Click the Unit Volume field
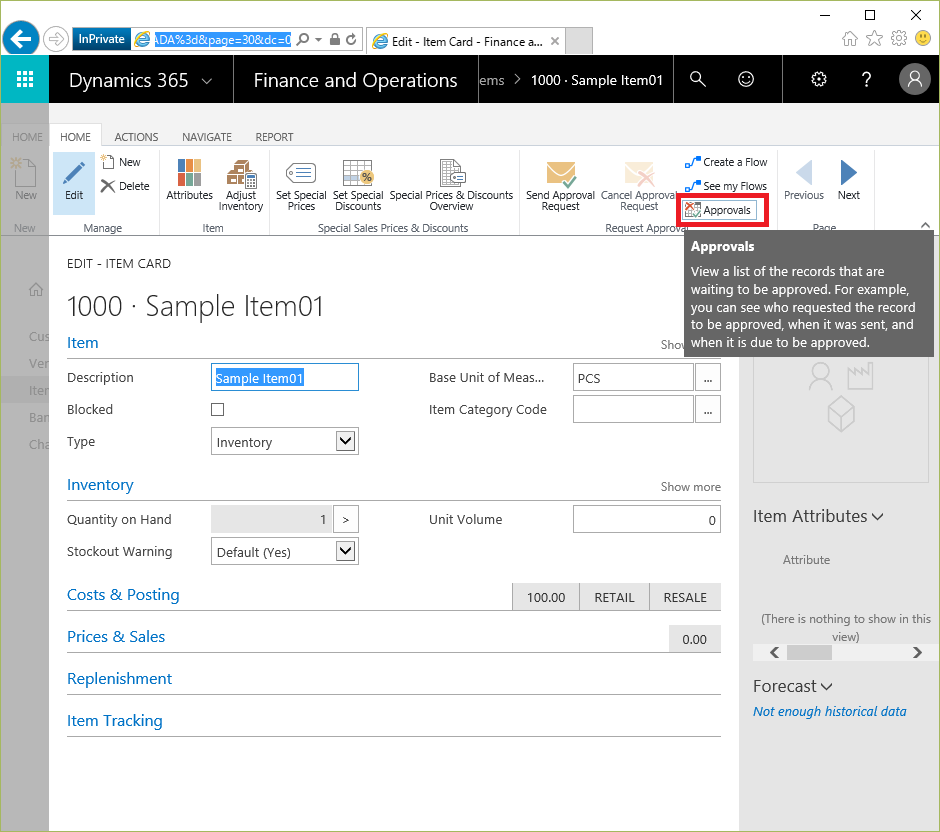 coord(647,519)
